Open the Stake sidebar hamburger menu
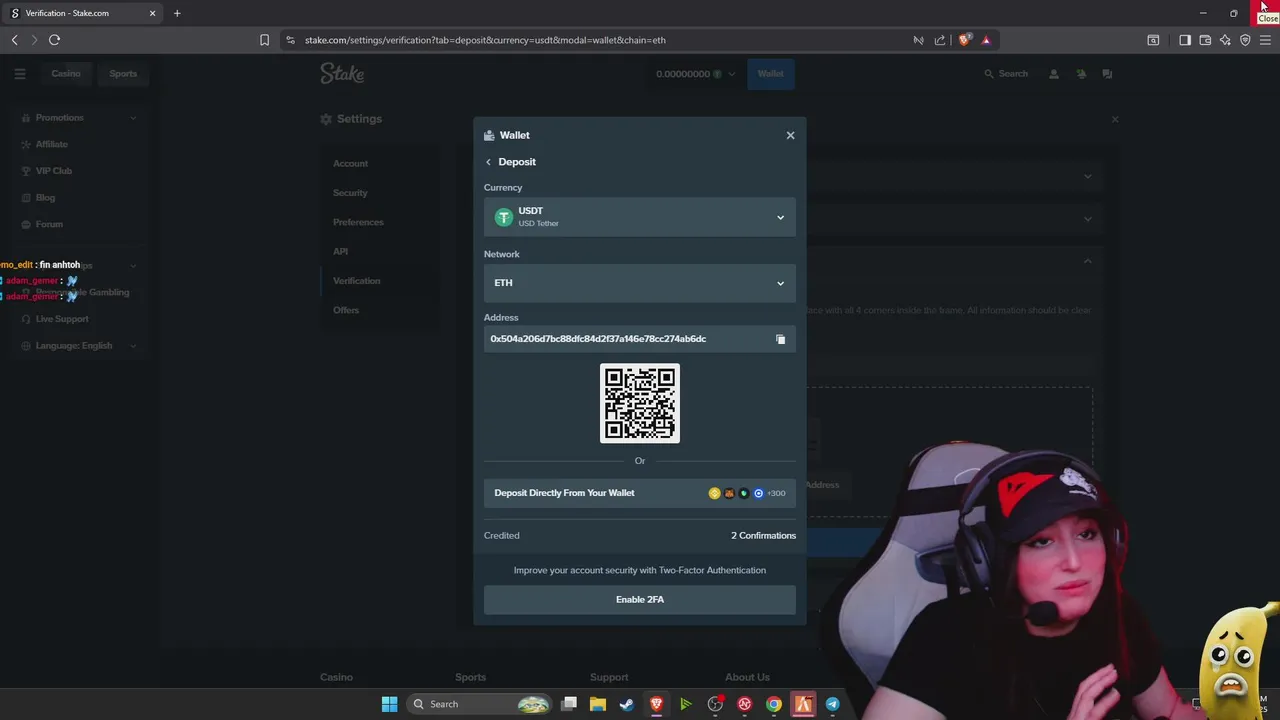The image size is (1280, 720). tap(20, 74)
